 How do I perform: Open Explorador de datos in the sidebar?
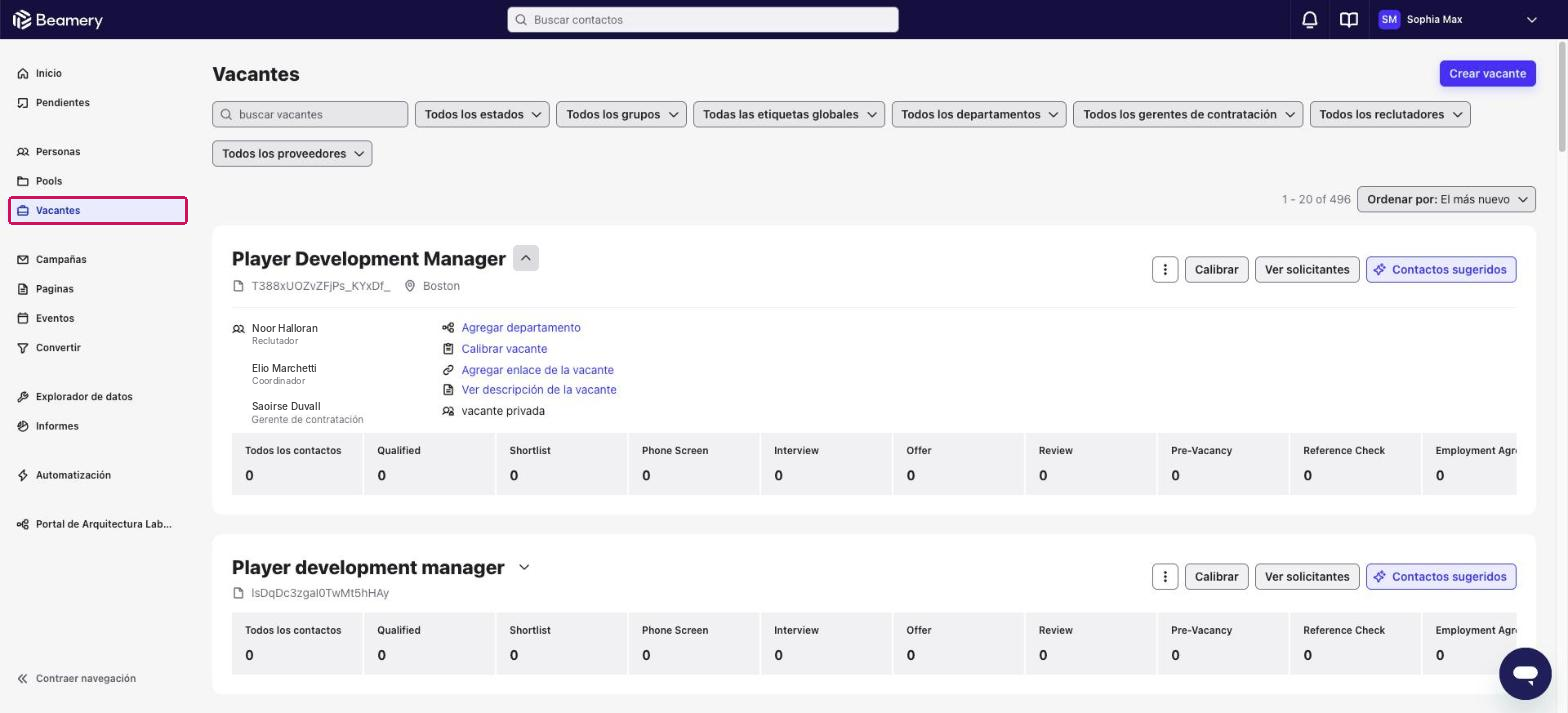[84, 397]
